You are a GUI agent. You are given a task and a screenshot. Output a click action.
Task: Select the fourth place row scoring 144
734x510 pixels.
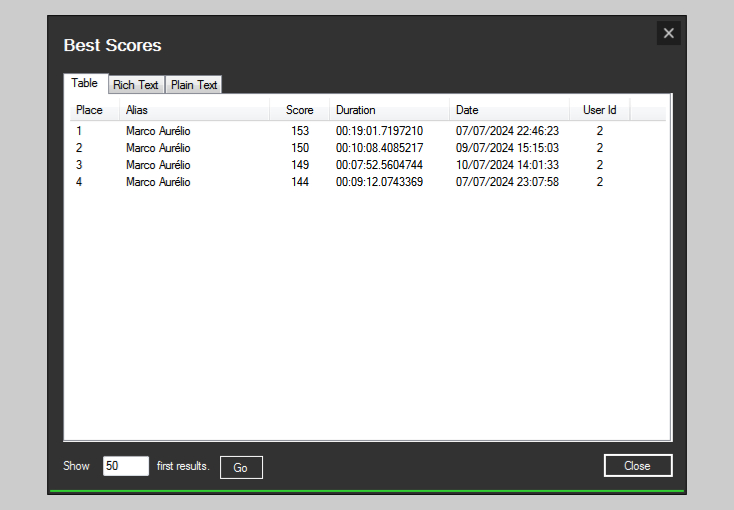pos(300,182)
